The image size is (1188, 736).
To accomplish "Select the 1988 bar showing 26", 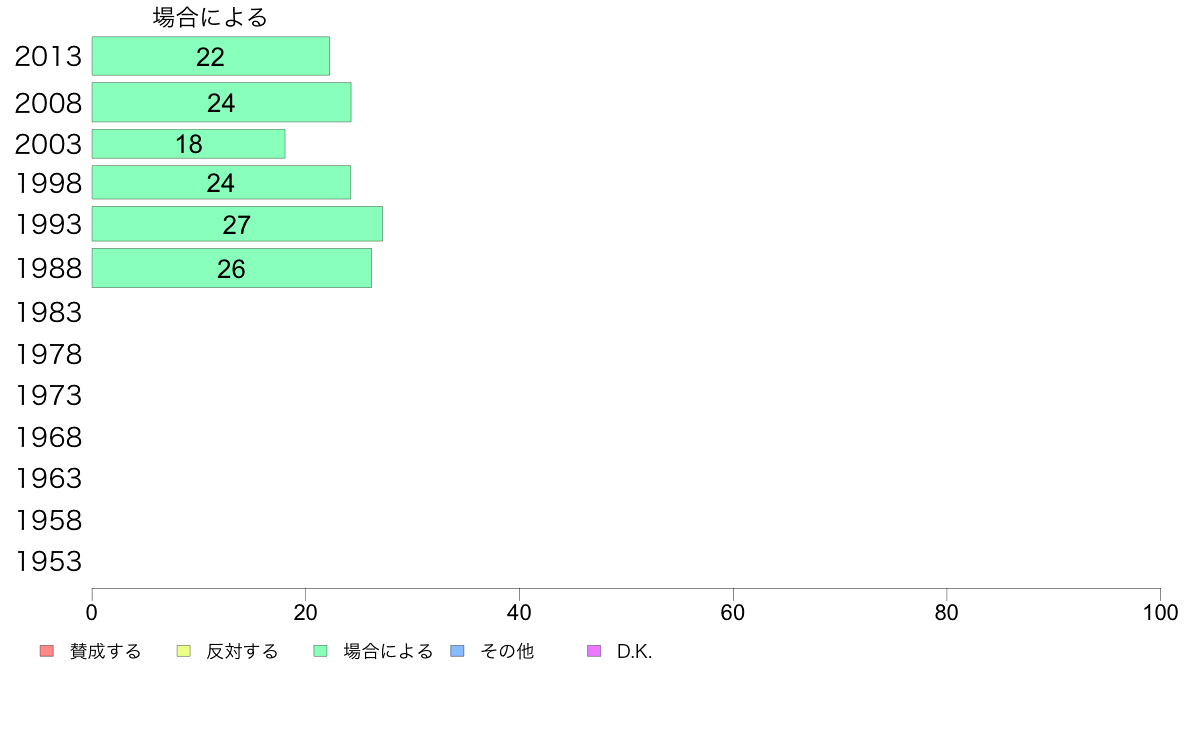I will point(232,268).
